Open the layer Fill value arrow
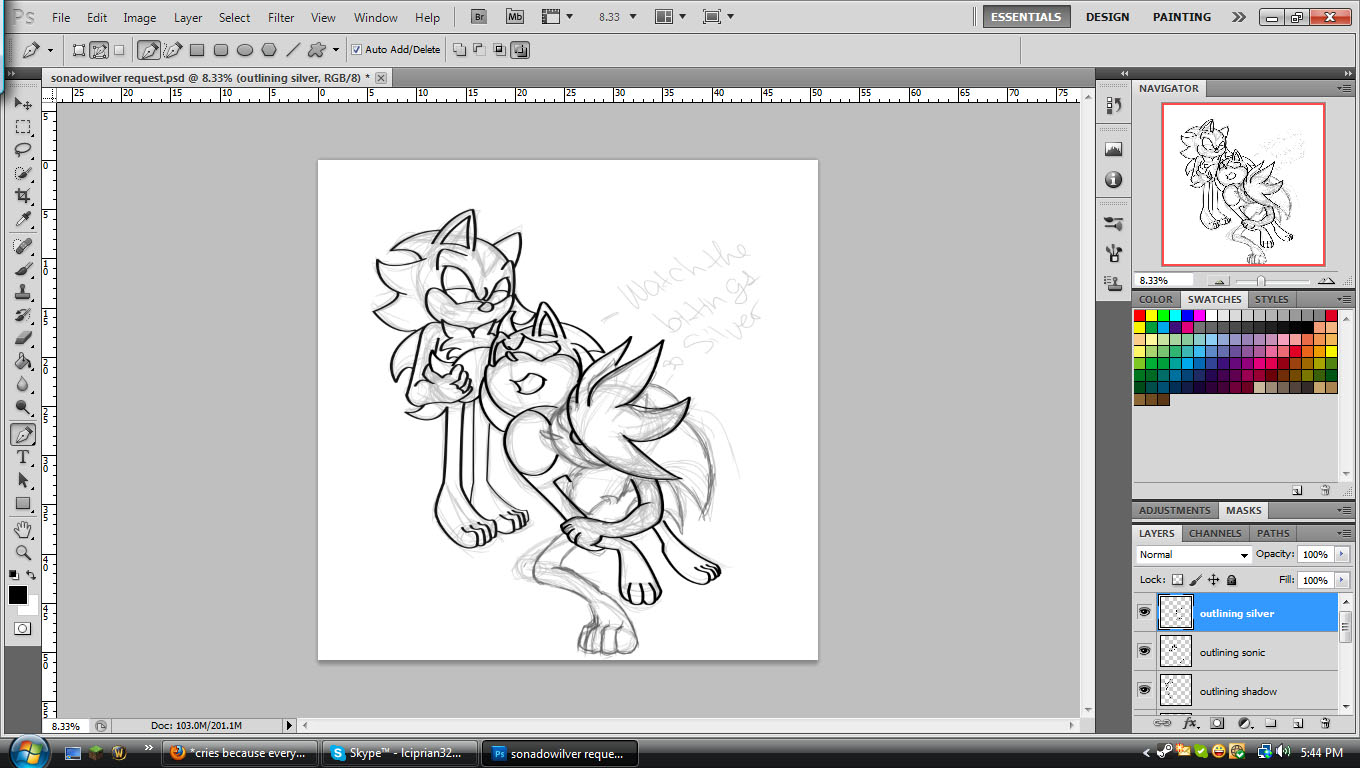This screenshot has height=768, width=1360. click(1341, 580)
